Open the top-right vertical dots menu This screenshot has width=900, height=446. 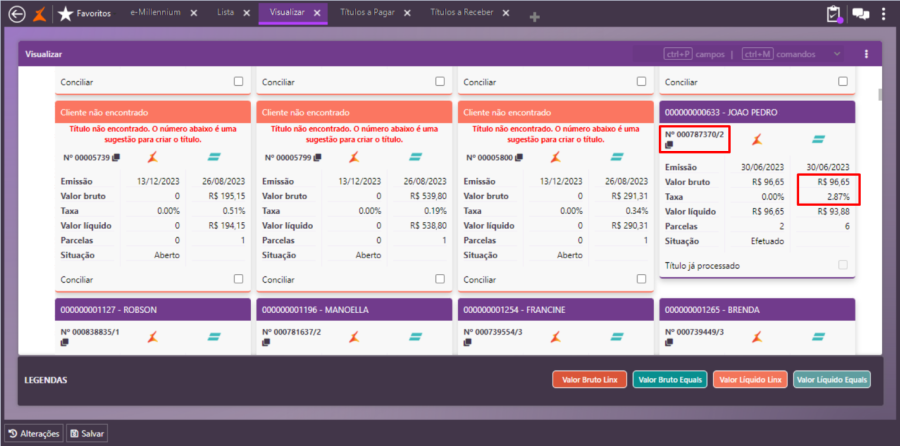coord(883,14)
